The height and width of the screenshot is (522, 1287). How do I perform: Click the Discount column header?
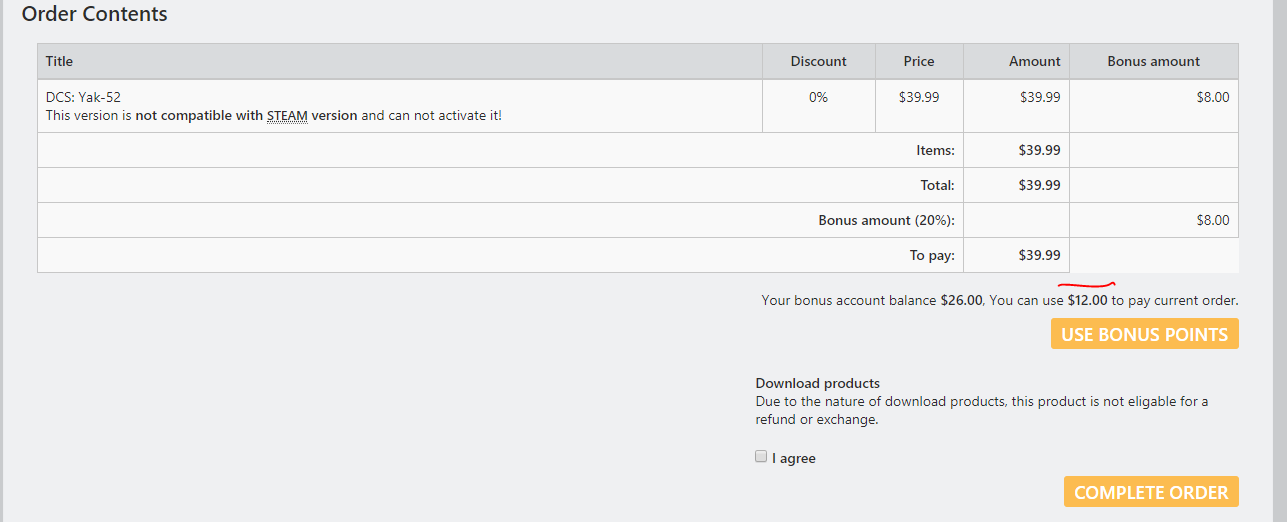pos(818,61)
